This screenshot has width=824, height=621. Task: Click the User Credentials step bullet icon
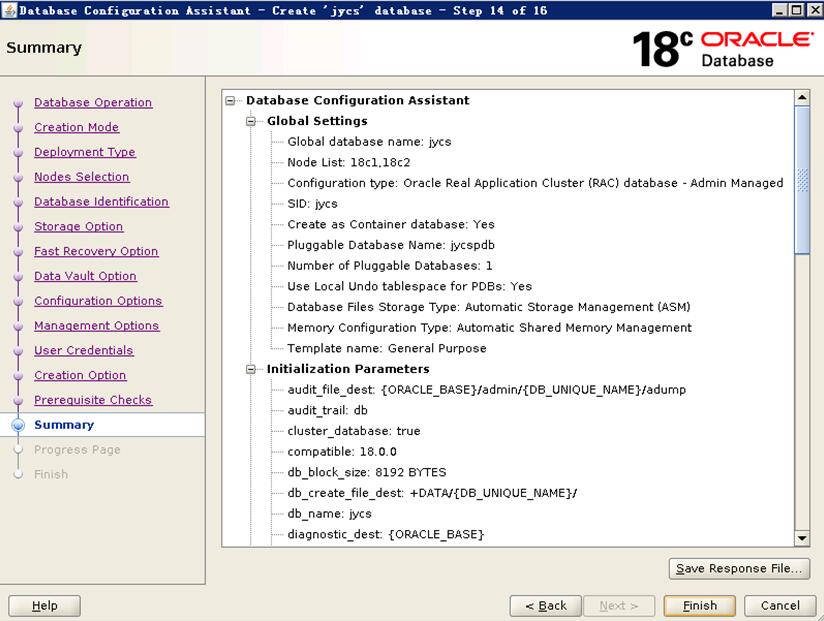click(x=18, y=351)
